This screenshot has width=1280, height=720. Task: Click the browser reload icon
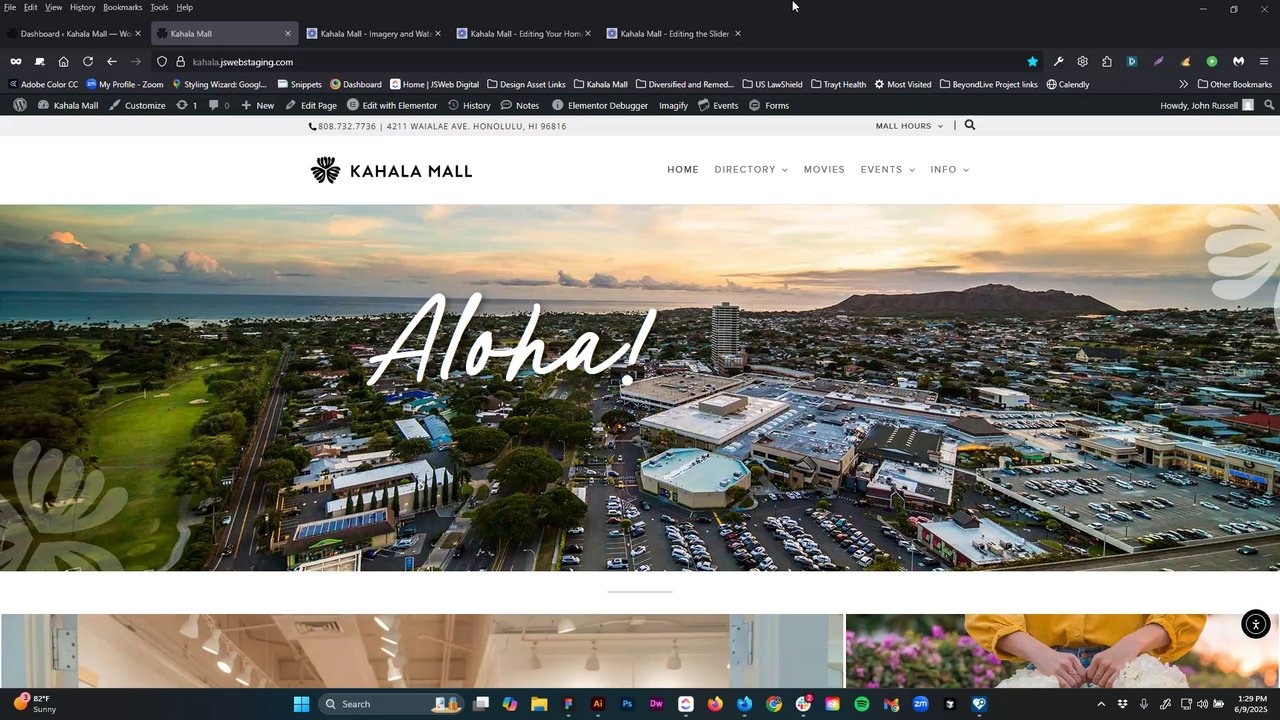(88, 62)
